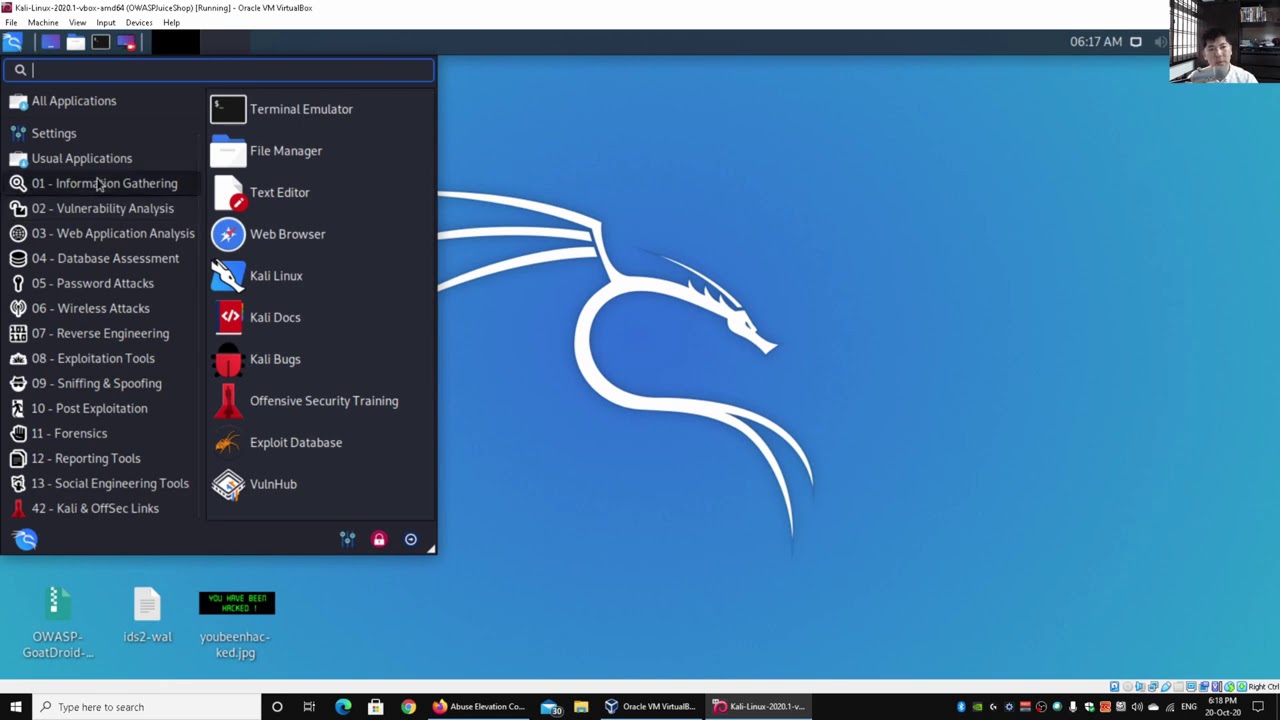Viewport: 1280px width, 720px height.
Task: Click the Windows Start button
Action: (15, 707)
